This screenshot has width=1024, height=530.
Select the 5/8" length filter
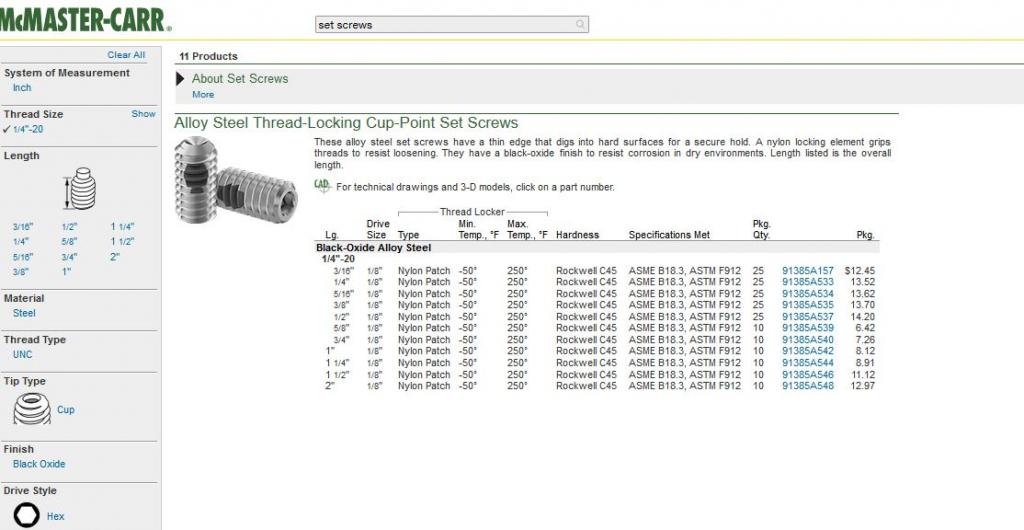tap(69, 242)
